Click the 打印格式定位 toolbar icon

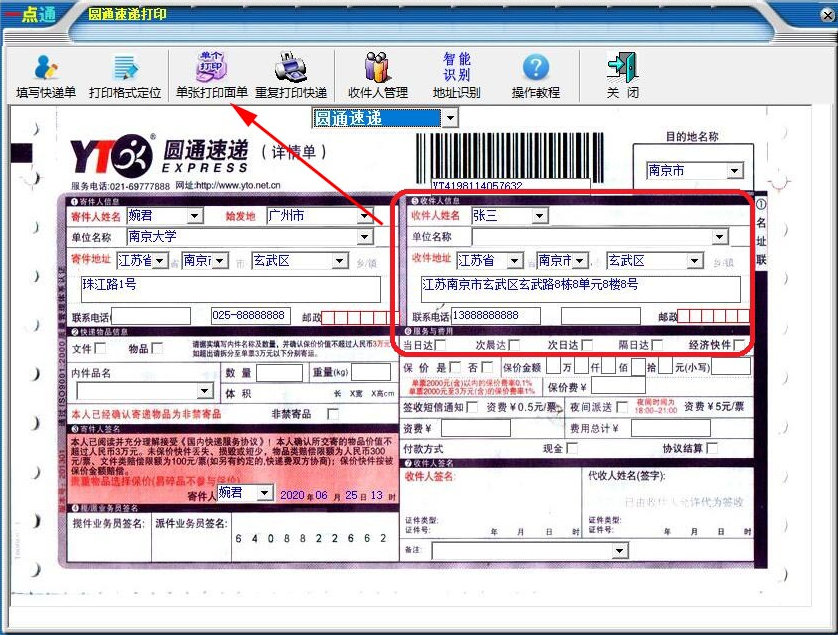(x=125, y=76)
